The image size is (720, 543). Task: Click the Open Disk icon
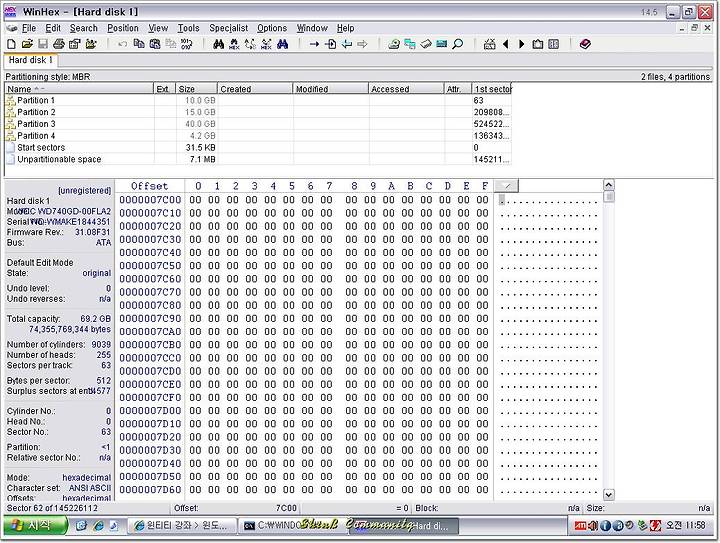(394, 44)
